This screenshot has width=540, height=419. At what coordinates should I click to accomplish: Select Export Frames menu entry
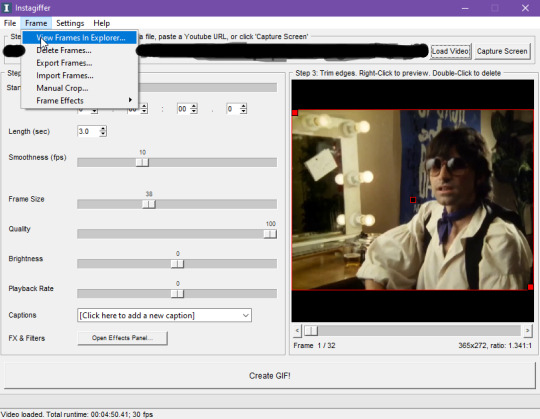point(79,63)
